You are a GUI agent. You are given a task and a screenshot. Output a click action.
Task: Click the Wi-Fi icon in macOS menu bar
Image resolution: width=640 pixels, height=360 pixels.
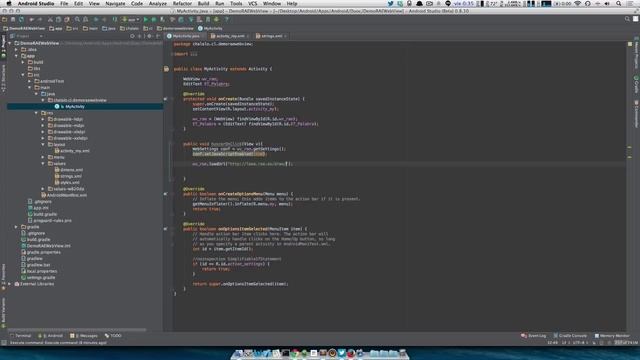578,4
